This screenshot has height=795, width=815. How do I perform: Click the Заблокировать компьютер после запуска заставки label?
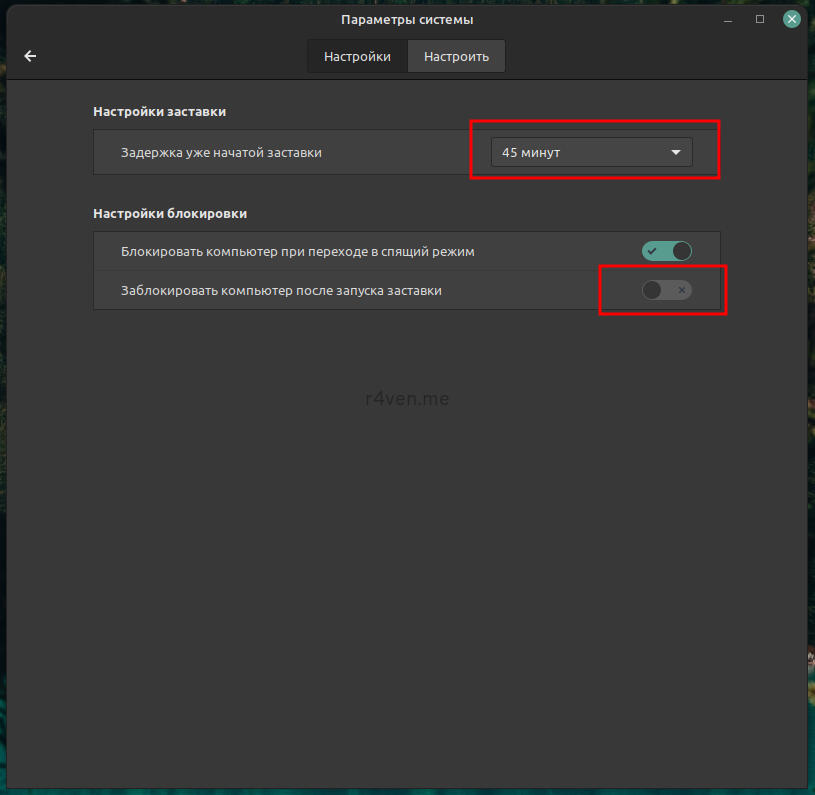(281, 290)
